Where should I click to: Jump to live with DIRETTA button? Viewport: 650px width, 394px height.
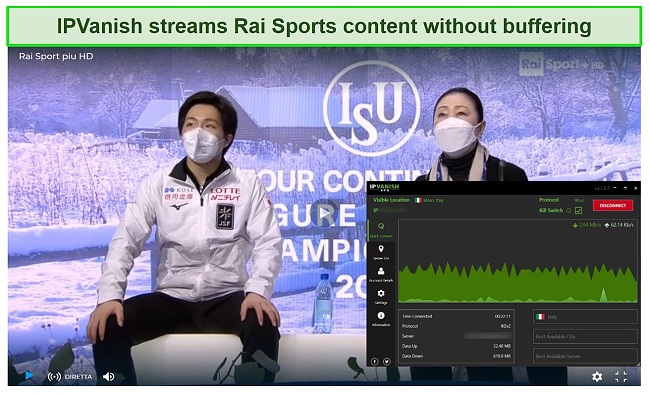(70, 377)
